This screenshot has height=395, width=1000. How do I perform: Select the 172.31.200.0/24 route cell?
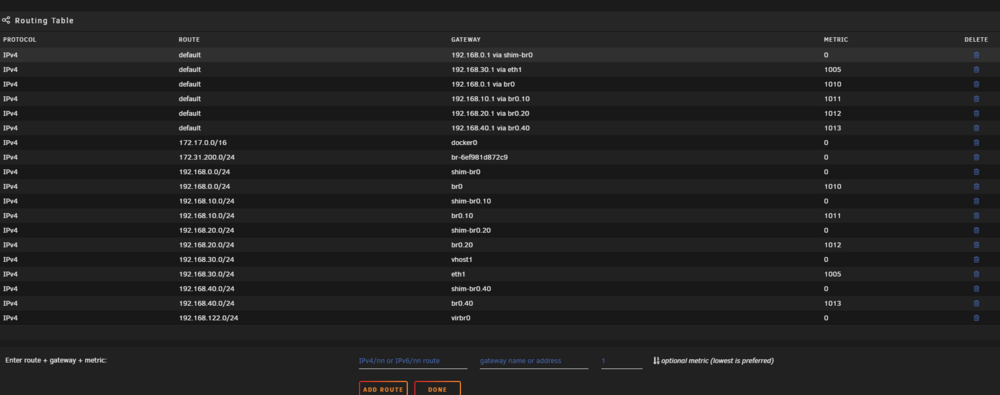coord(206,157)
